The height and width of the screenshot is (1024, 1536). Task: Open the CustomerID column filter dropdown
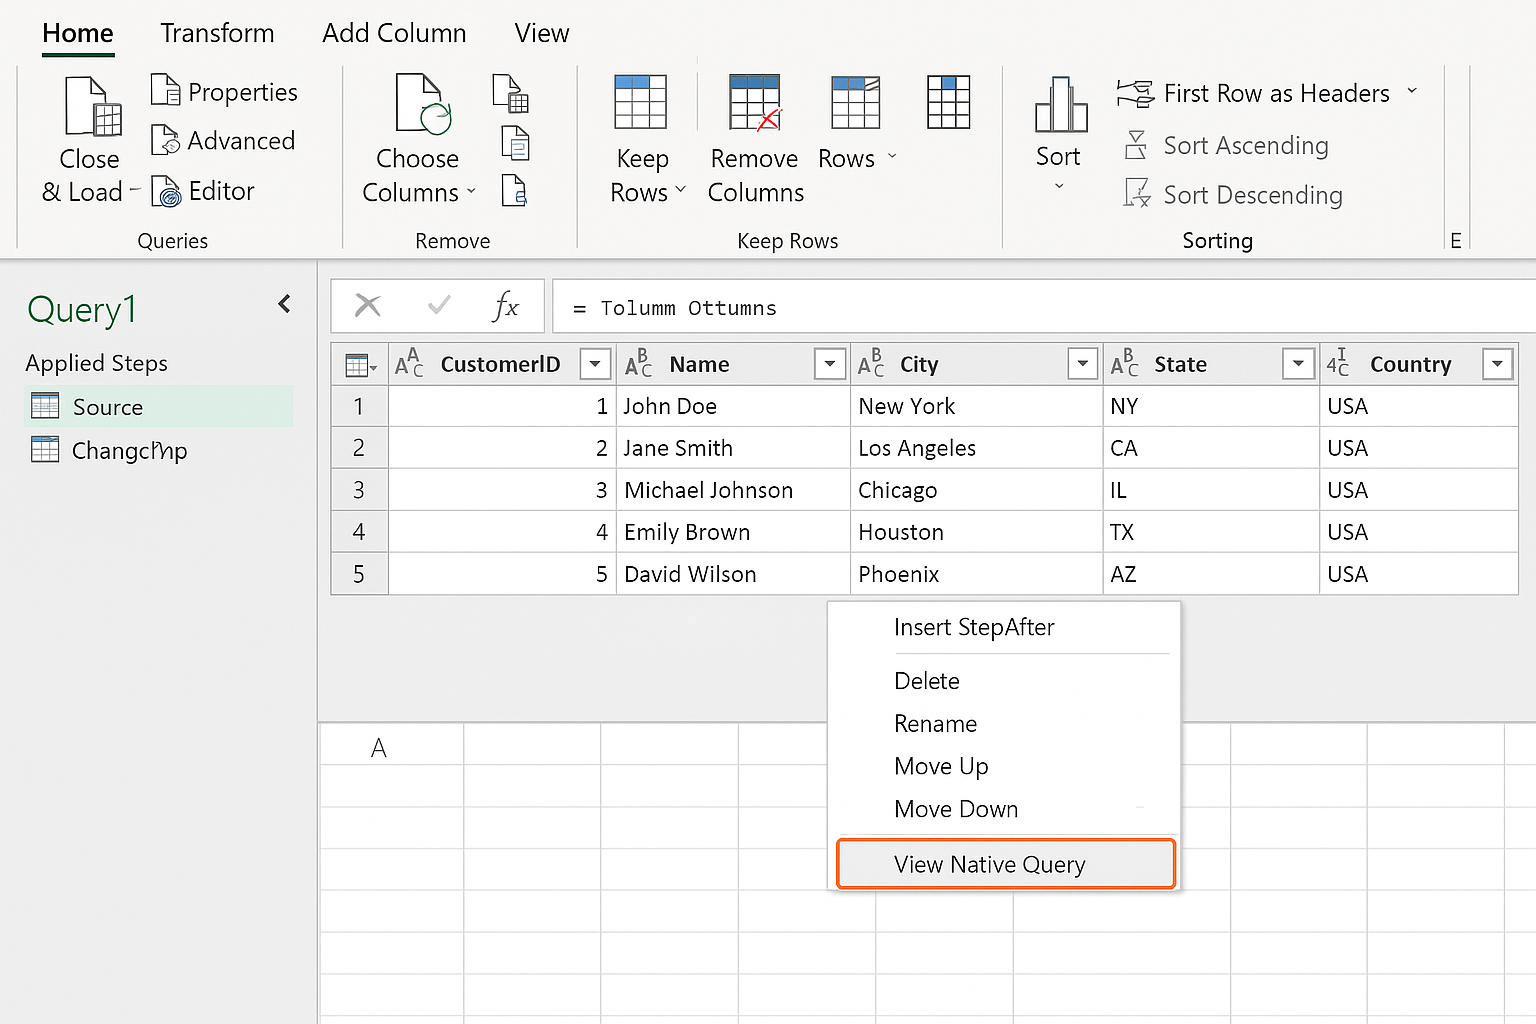595,364
